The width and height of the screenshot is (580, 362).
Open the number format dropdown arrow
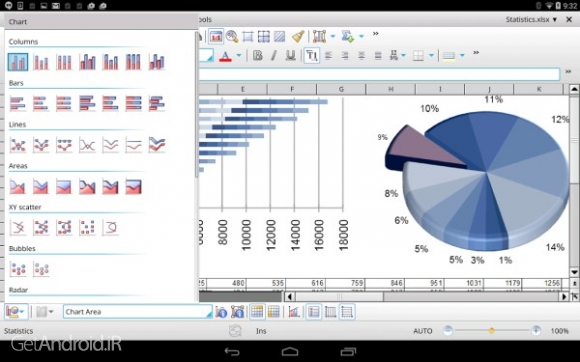(x=403, y=56)
